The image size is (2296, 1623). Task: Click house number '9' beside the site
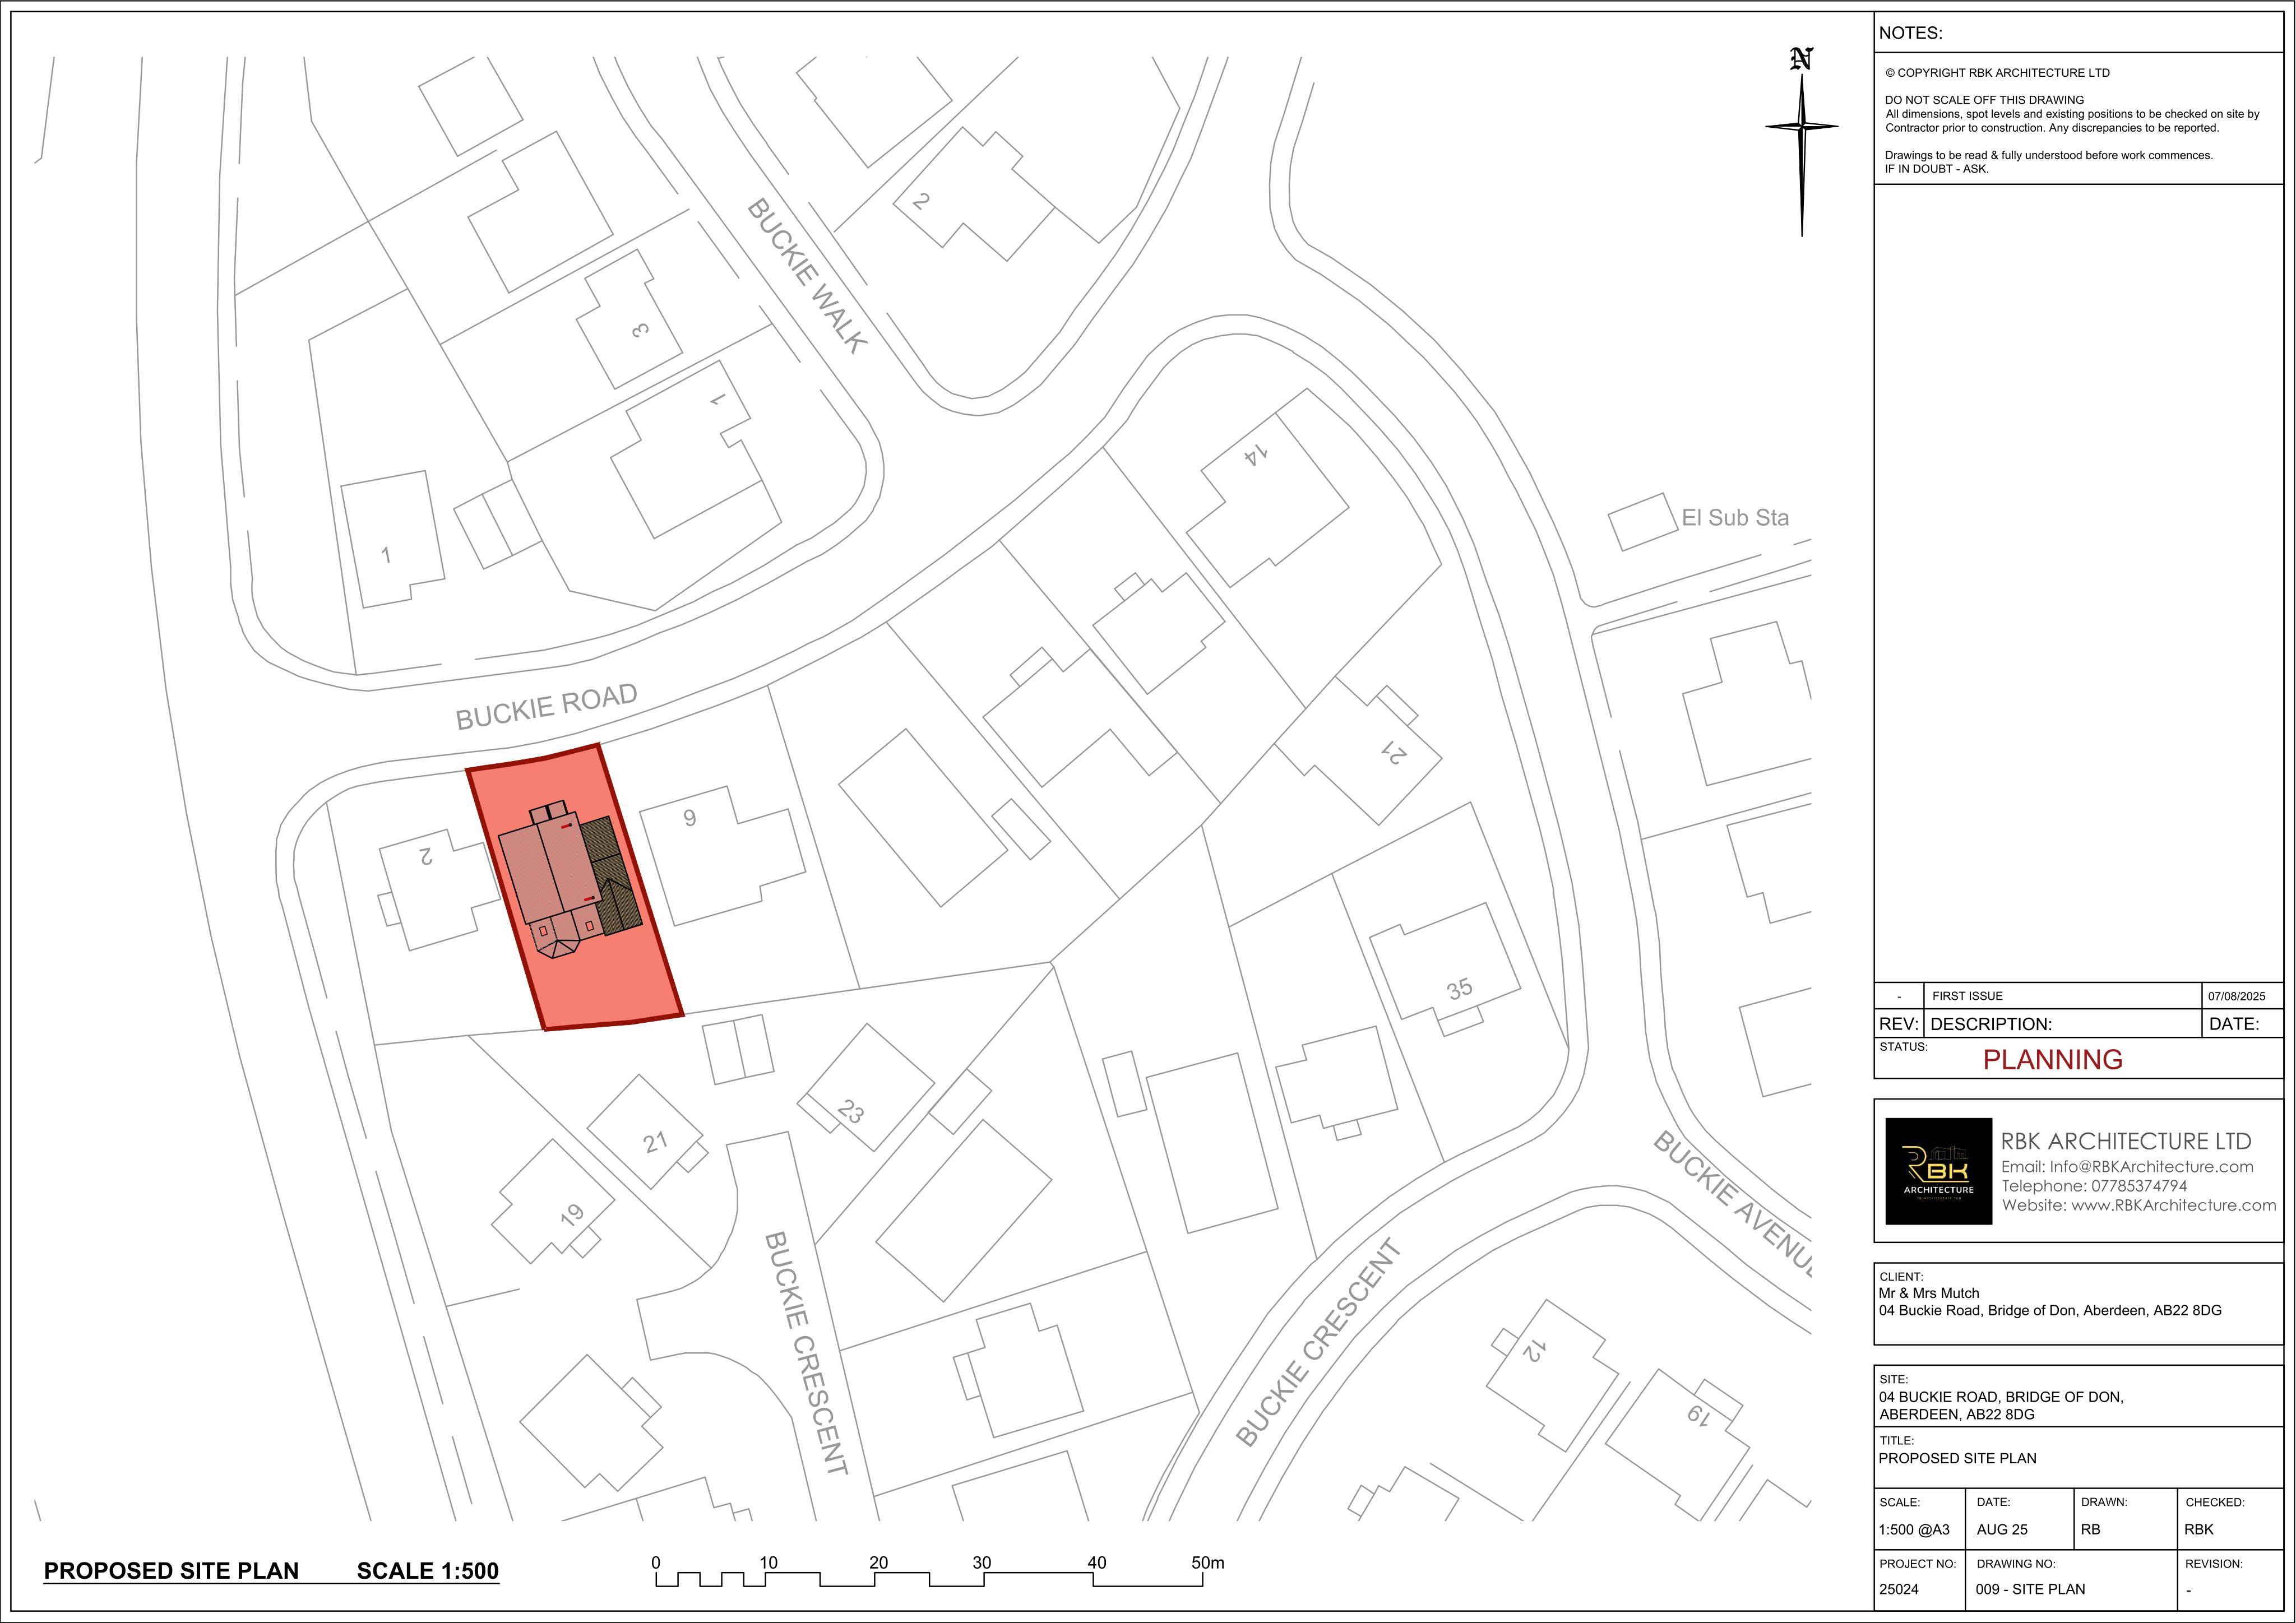click(689, 819)
